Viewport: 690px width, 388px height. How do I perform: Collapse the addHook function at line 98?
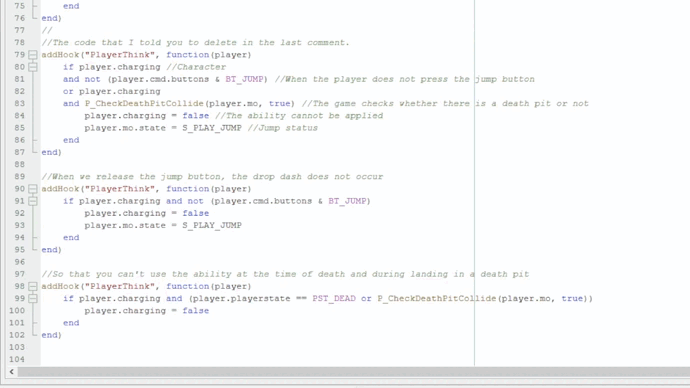[x=33, y=286]
